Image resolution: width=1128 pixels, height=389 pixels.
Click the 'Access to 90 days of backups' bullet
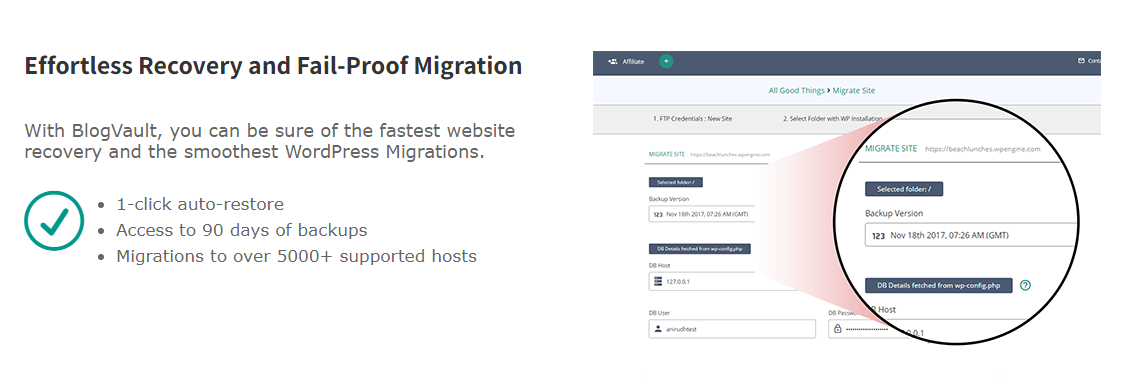click(x=242, y=230)
